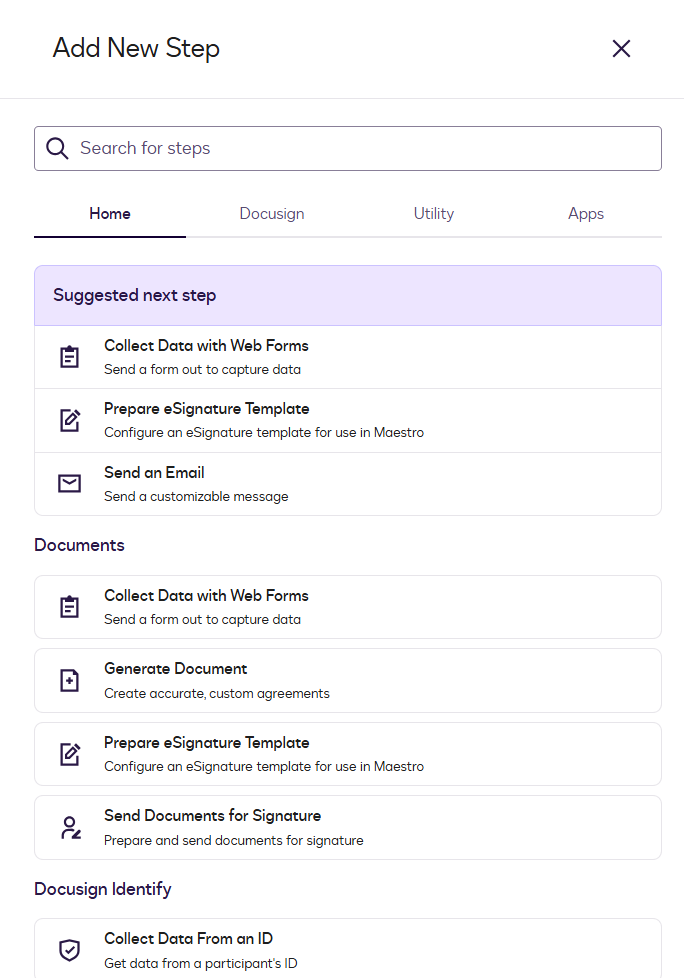This screenshot has width=684, height=978.
Task: Click the clipboard icon beside Collect Data with Web Forms
Action: tap(69, 356)
